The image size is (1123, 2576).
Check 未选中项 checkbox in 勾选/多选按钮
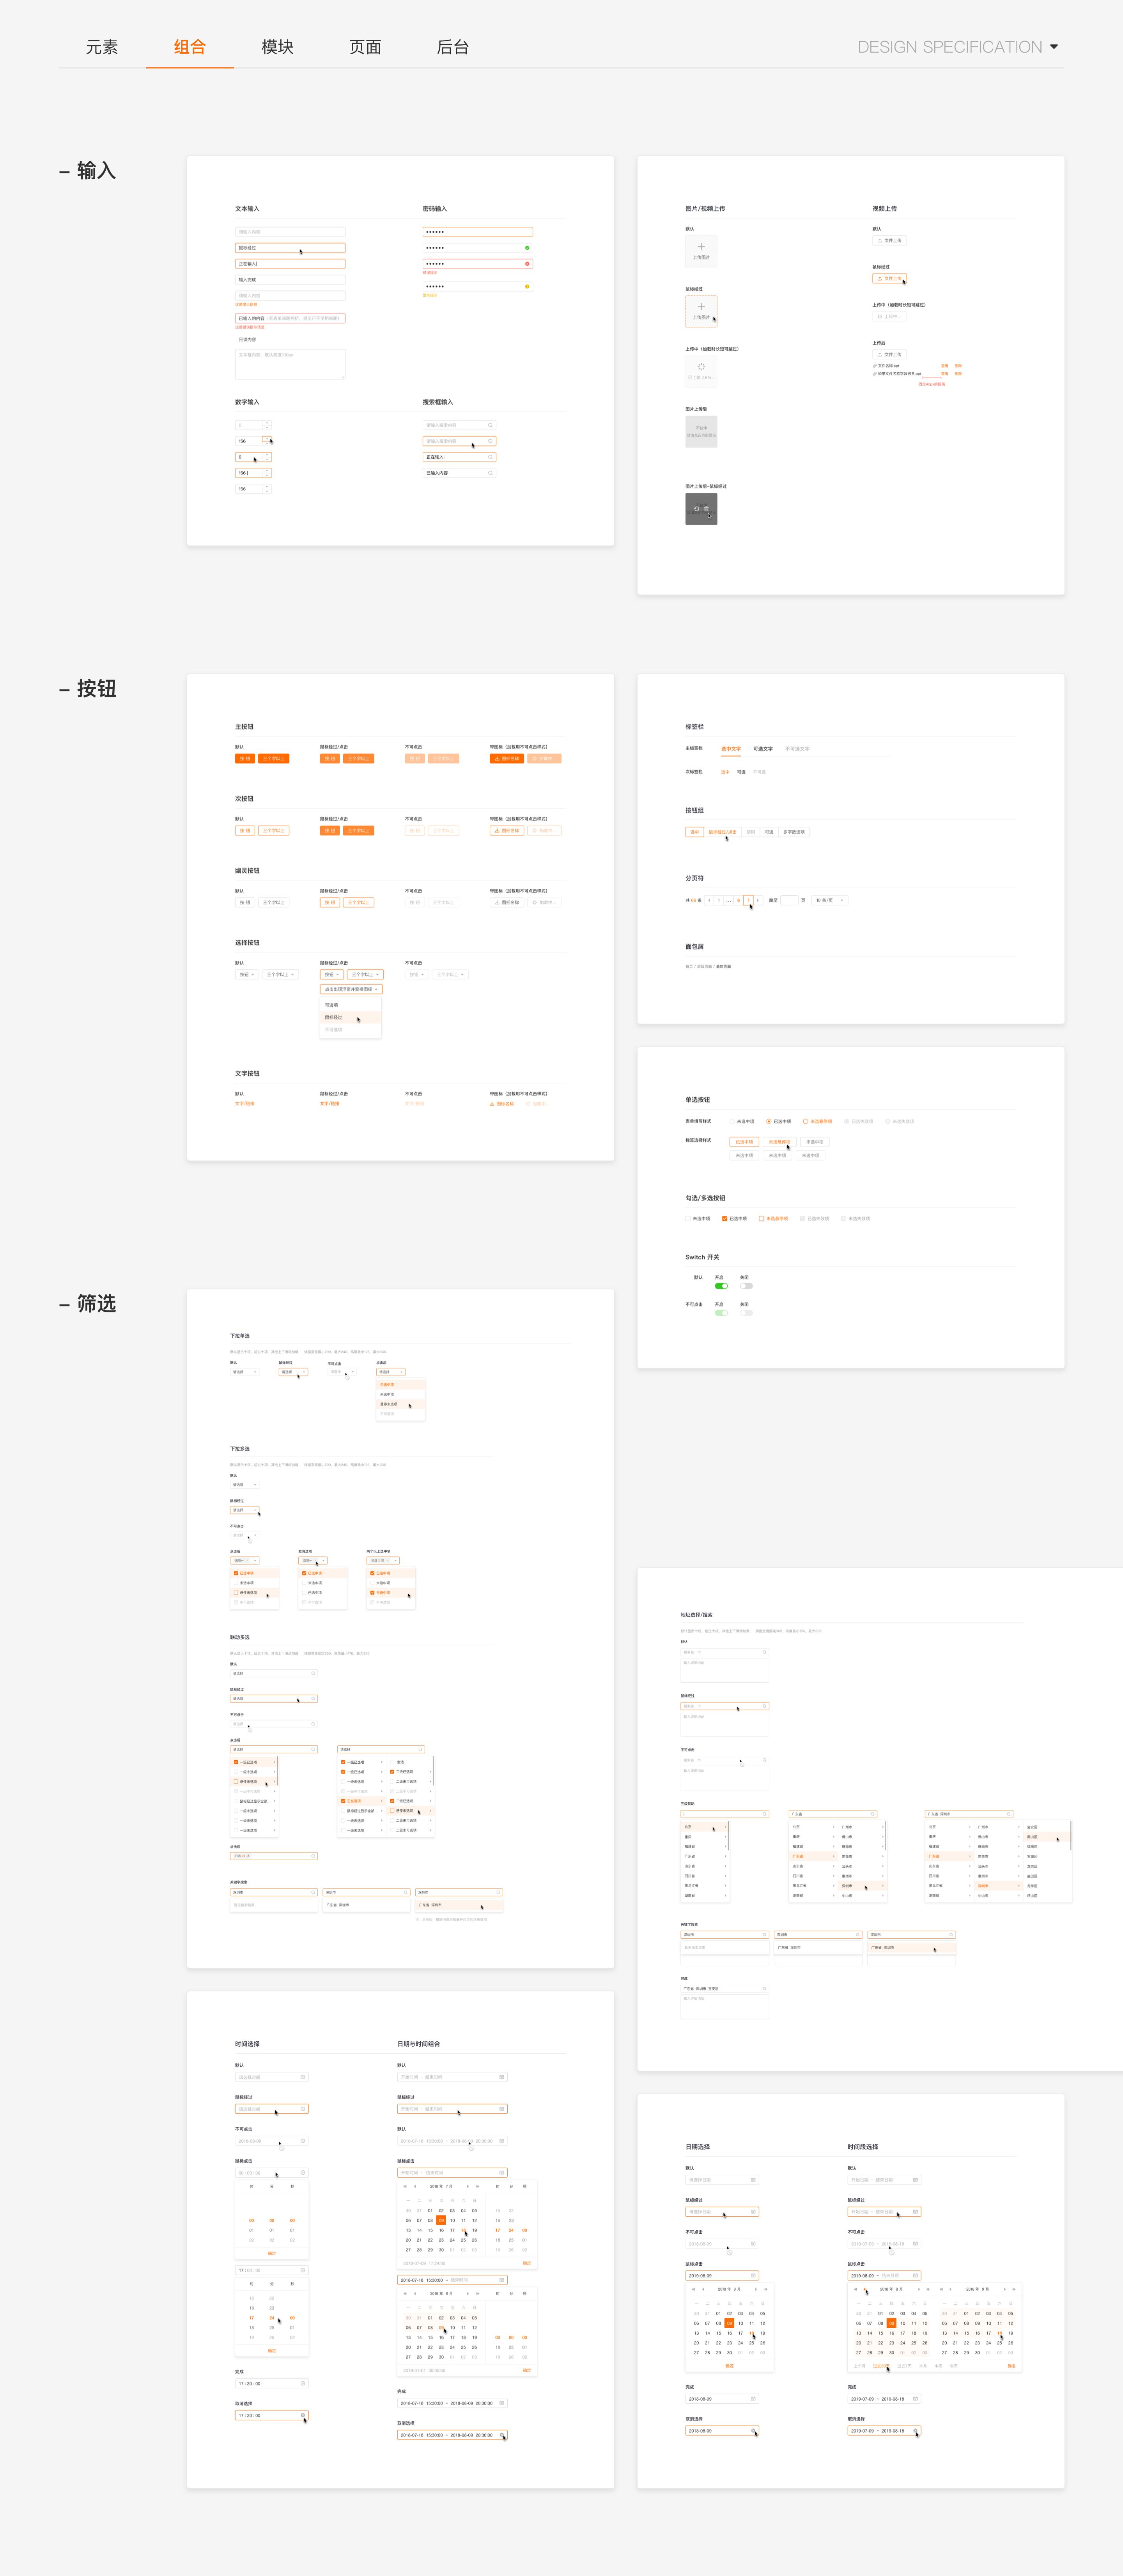pyautogui.click(x=688, y=1219)
